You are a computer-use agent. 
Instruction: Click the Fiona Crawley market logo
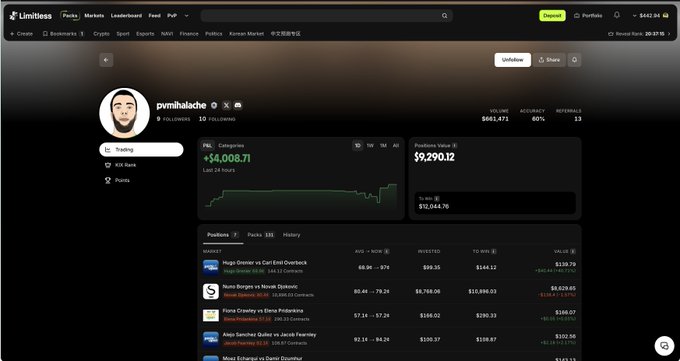pos(211,315)
